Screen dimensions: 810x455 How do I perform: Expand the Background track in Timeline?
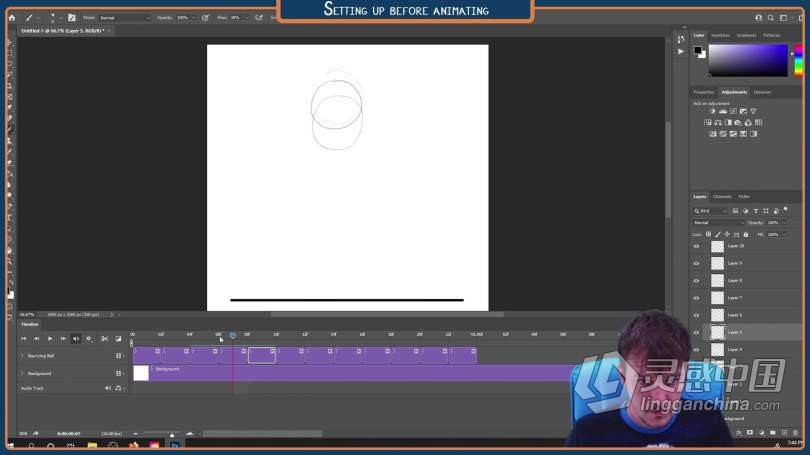coord(22,373)
